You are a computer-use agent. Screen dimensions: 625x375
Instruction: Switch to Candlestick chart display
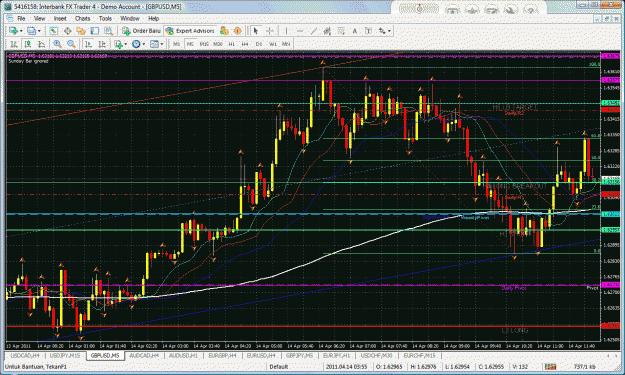tap(28, 44)
